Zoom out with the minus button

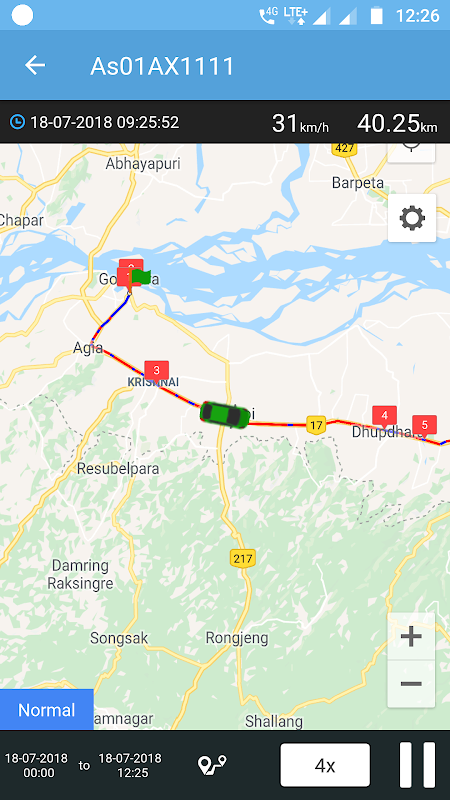[x=411, y=684]
